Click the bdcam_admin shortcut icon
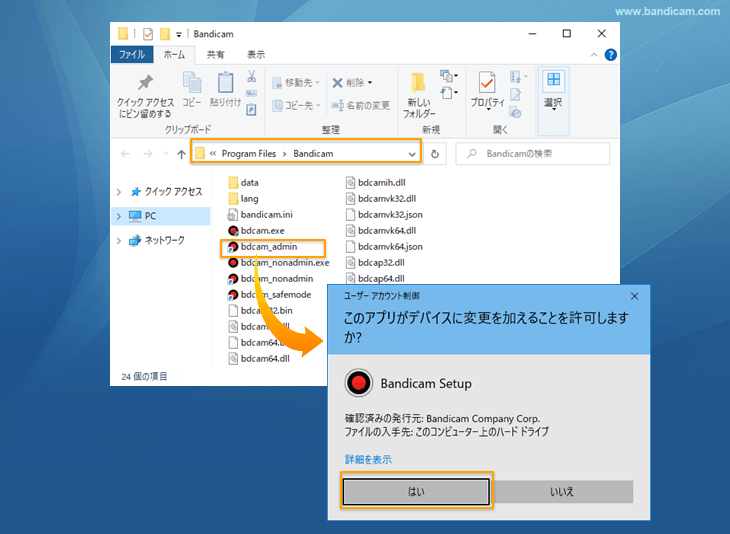Viewport: 730px width, 534px height. pos(233,247)
